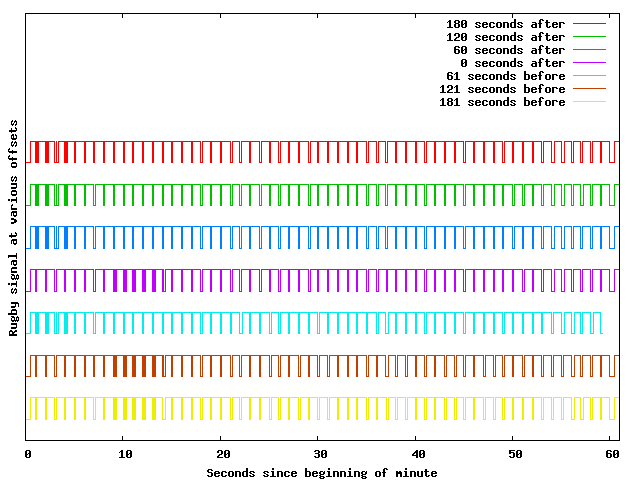Click the green line sample in legend

coord(590,37)
